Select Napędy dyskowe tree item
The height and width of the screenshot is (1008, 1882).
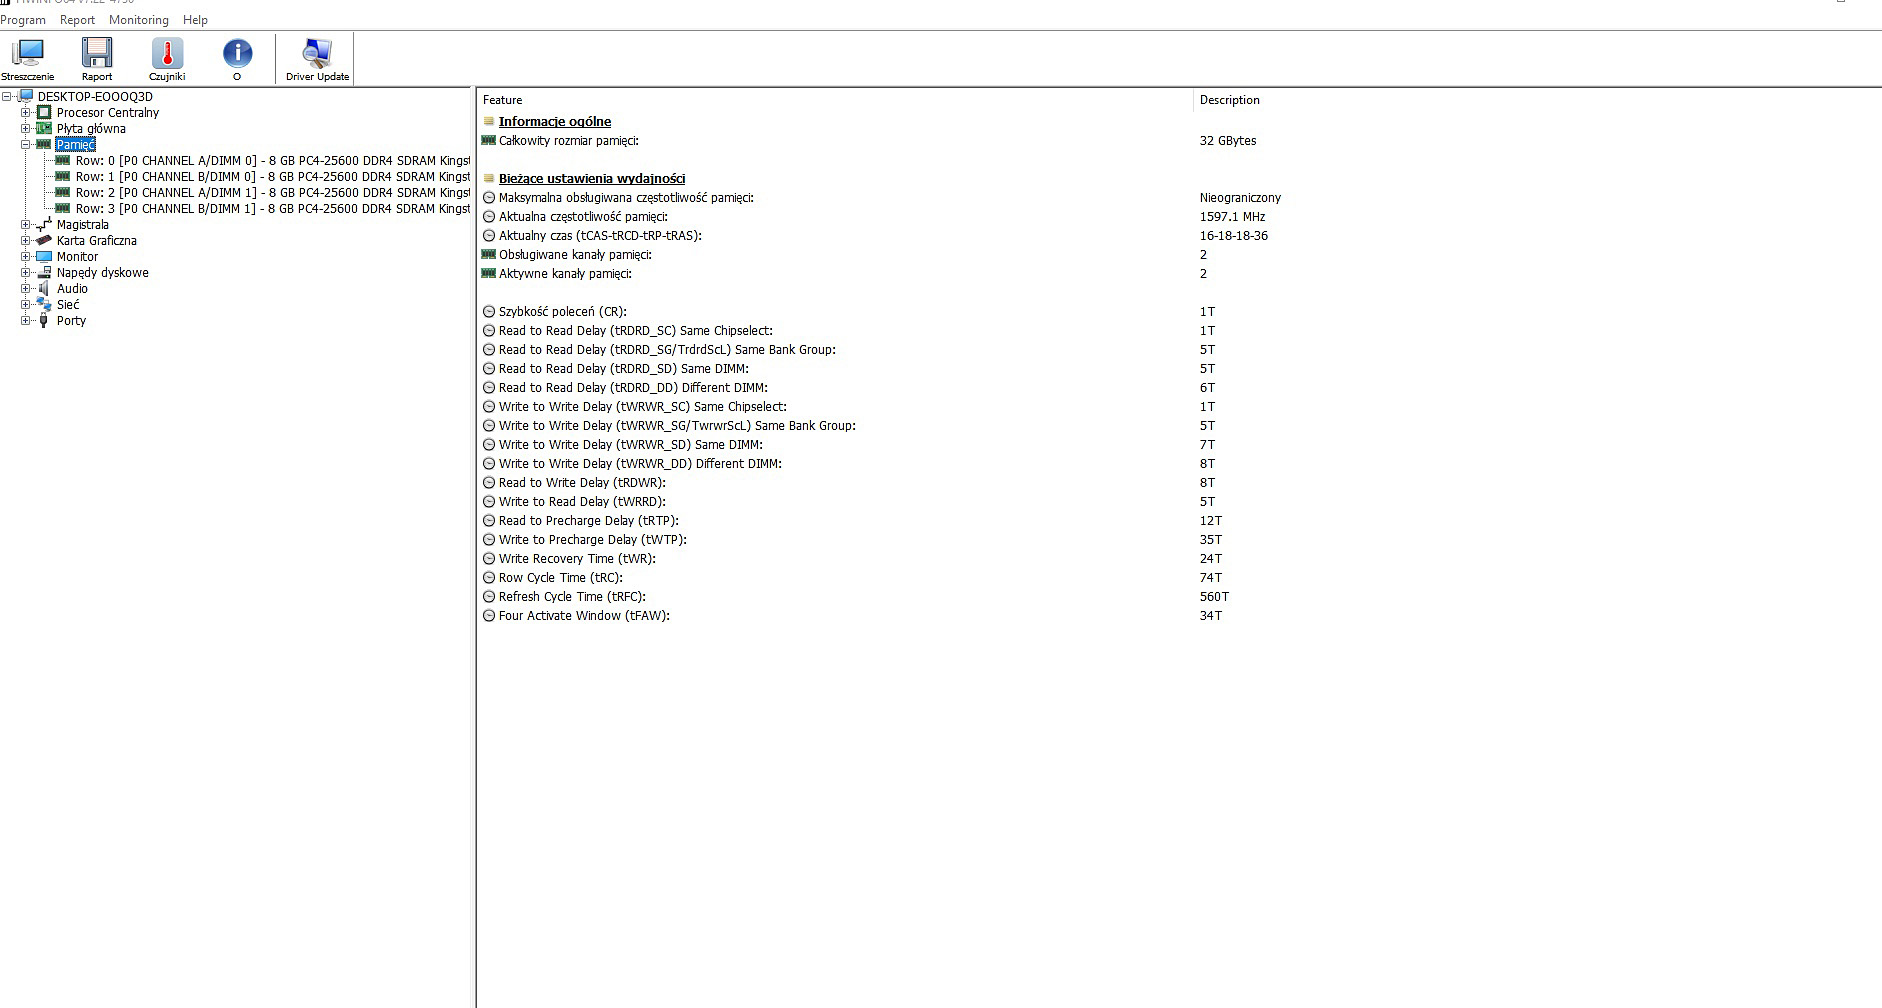103,273
